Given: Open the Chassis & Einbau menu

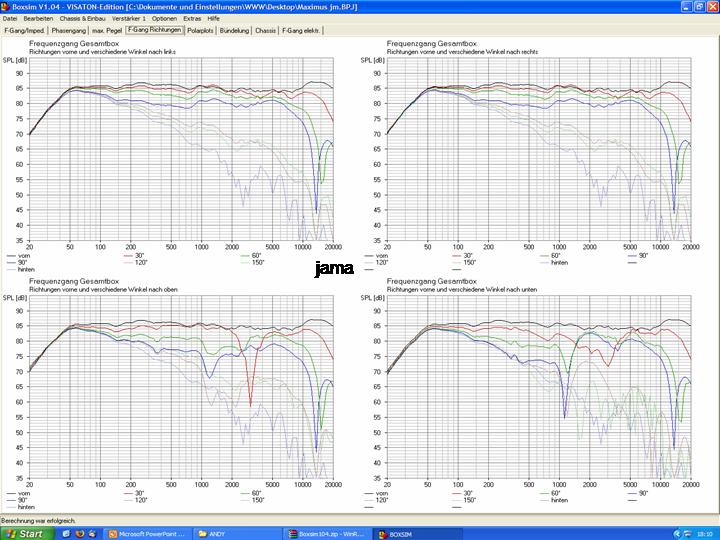Looking at the screenshot, I should 82,18.
